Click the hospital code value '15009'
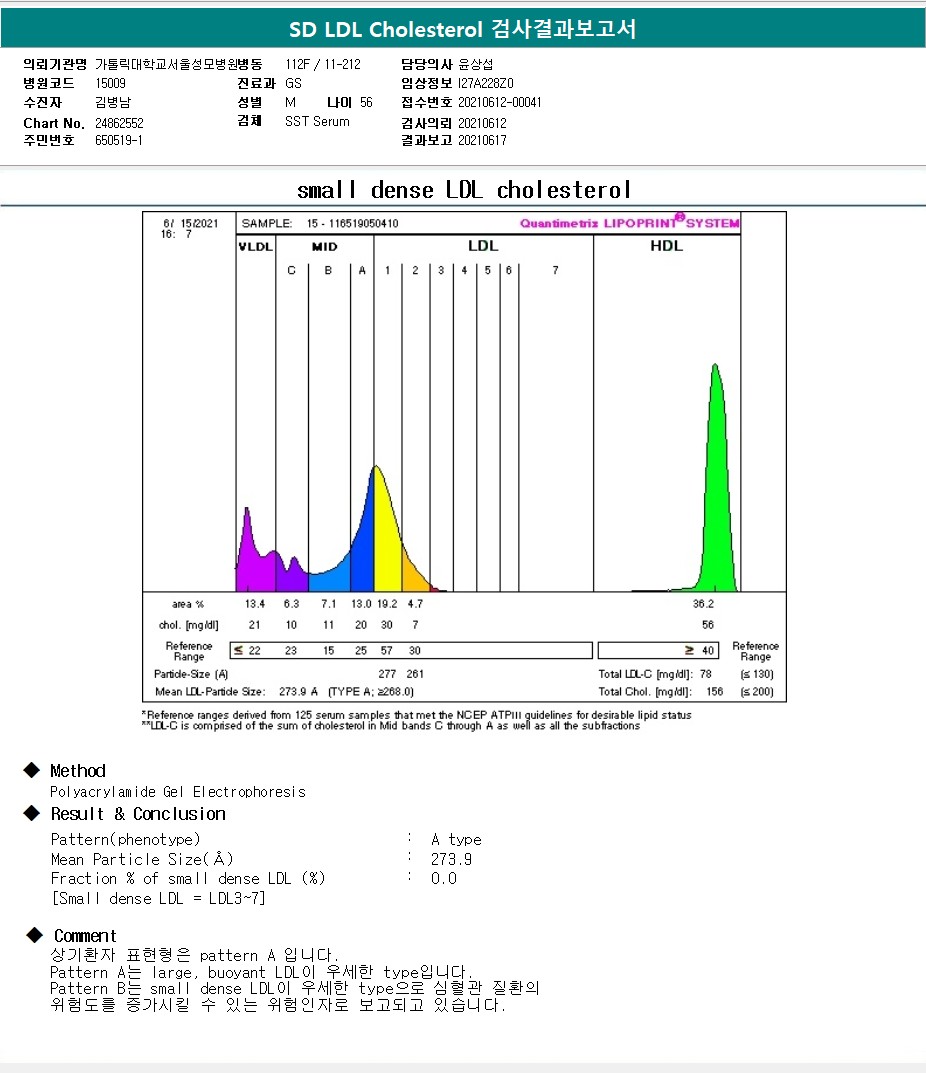 click(110, 83)
